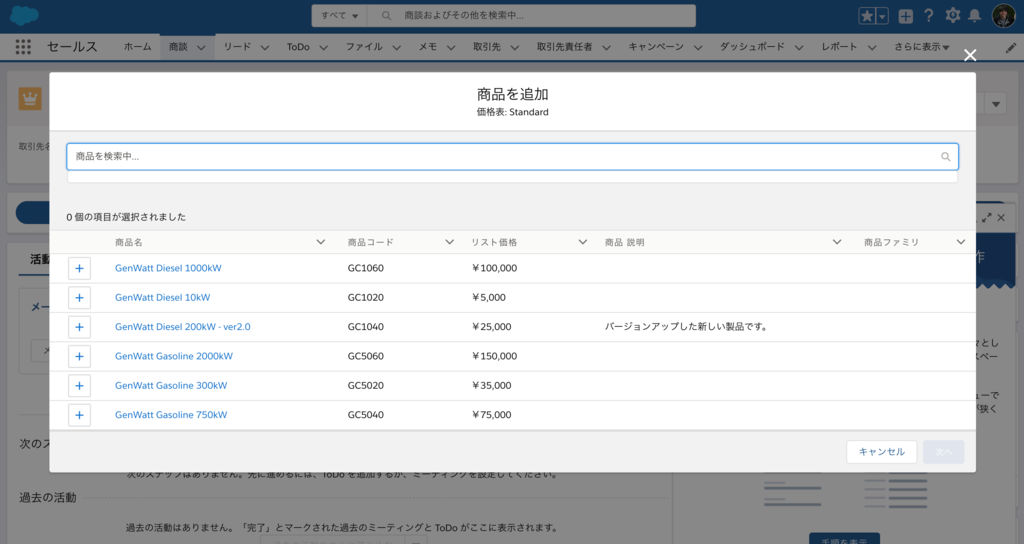Add GenWatt Gasoline 300kW with plus button
This screenshot has width=1024, height=544.
click(x=79, y=386)
